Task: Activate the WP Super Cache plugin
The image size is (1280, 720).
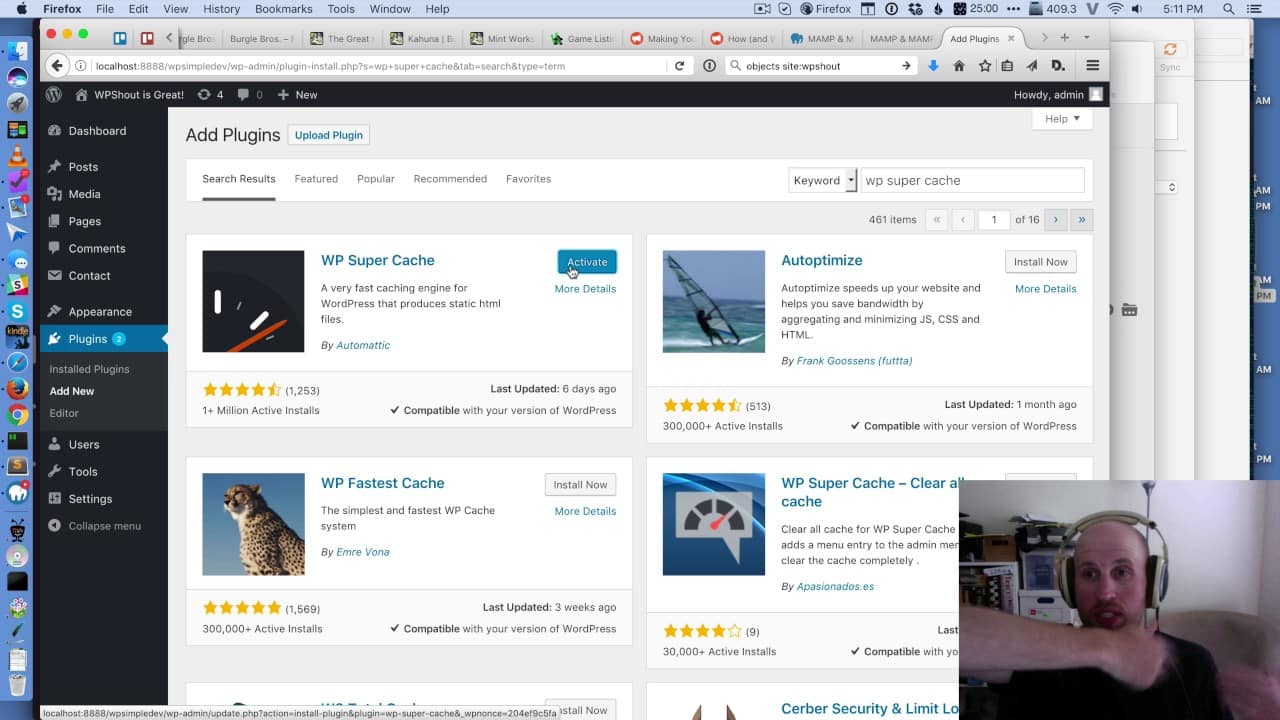Action: (x=587, y=262)
